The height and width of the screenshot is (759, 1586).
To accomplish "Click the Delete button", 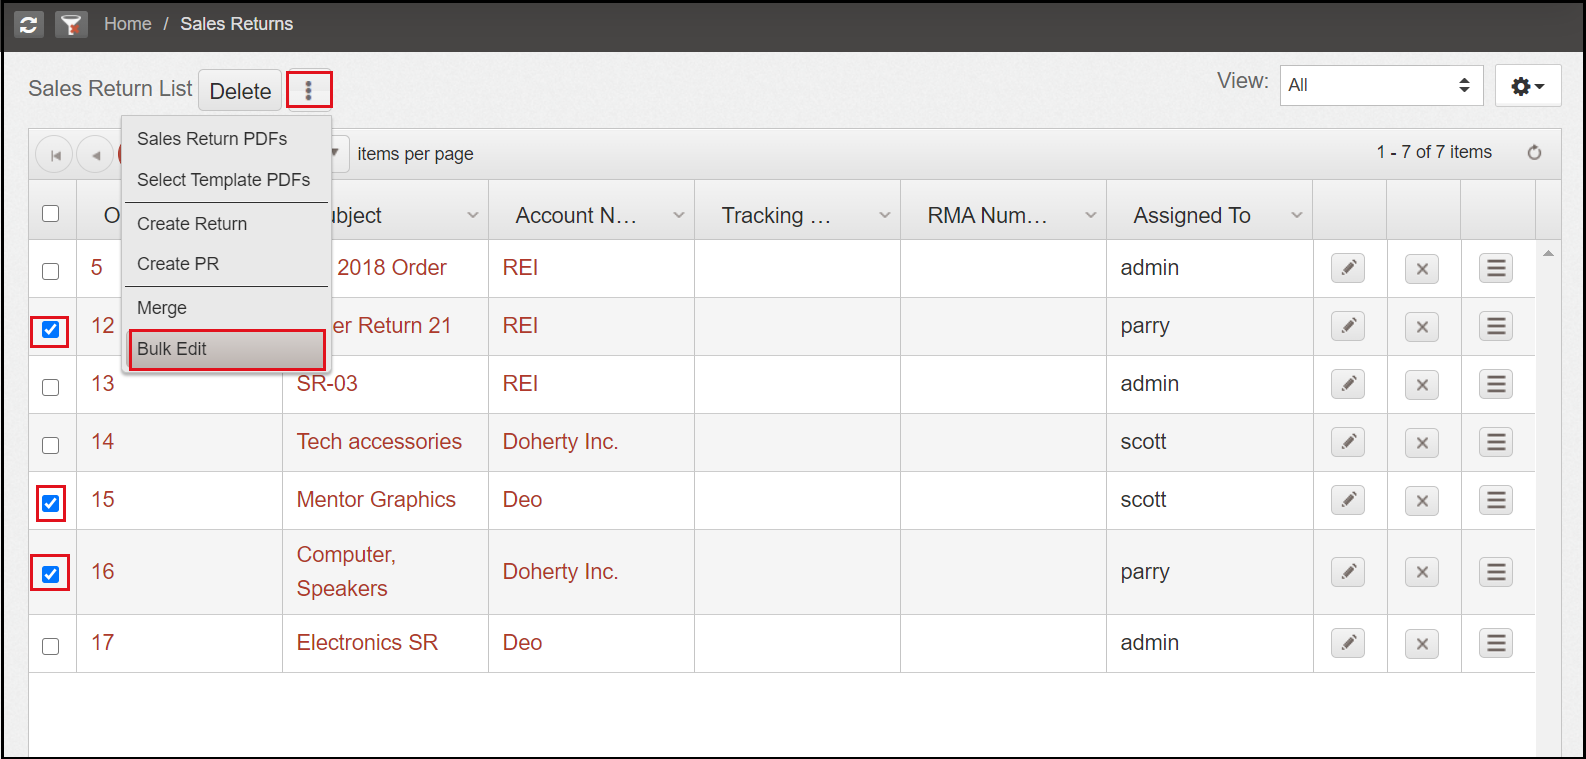I will (240, 91).
